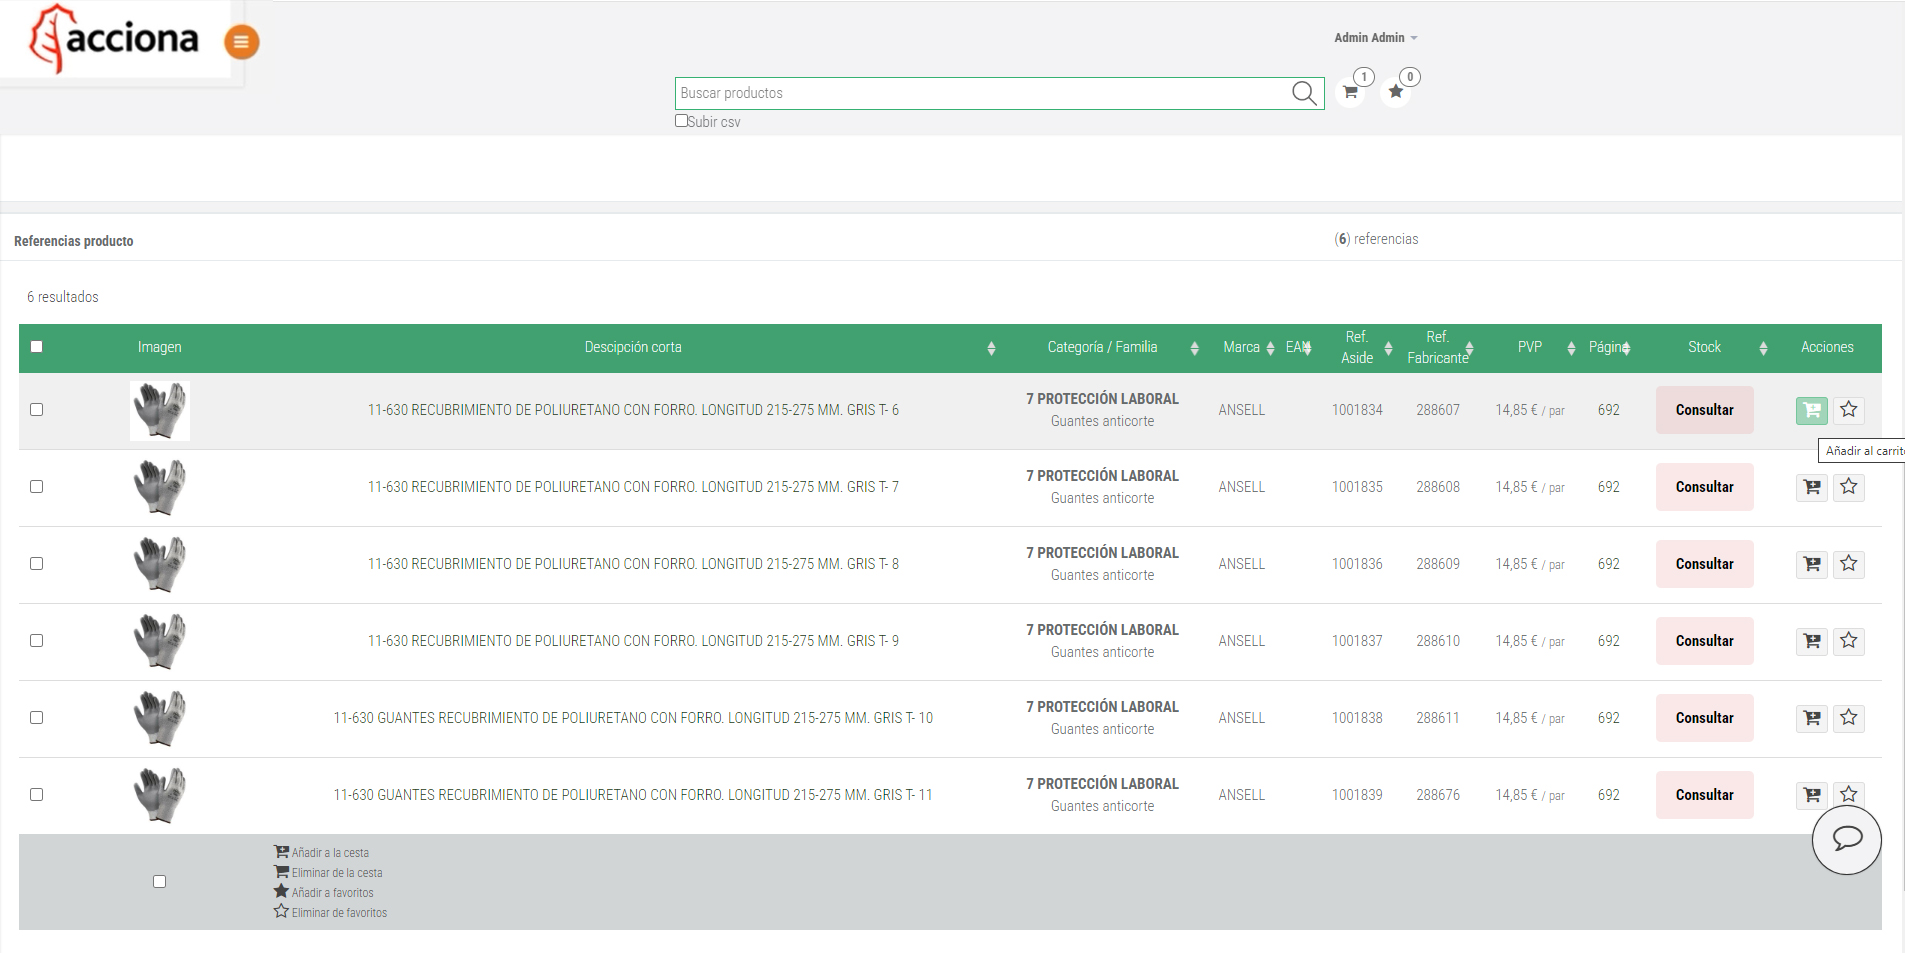Viewport: 1905px width, 953px height.
Task: Open the favorites star in header
Action: click(x=1396, y=92)
